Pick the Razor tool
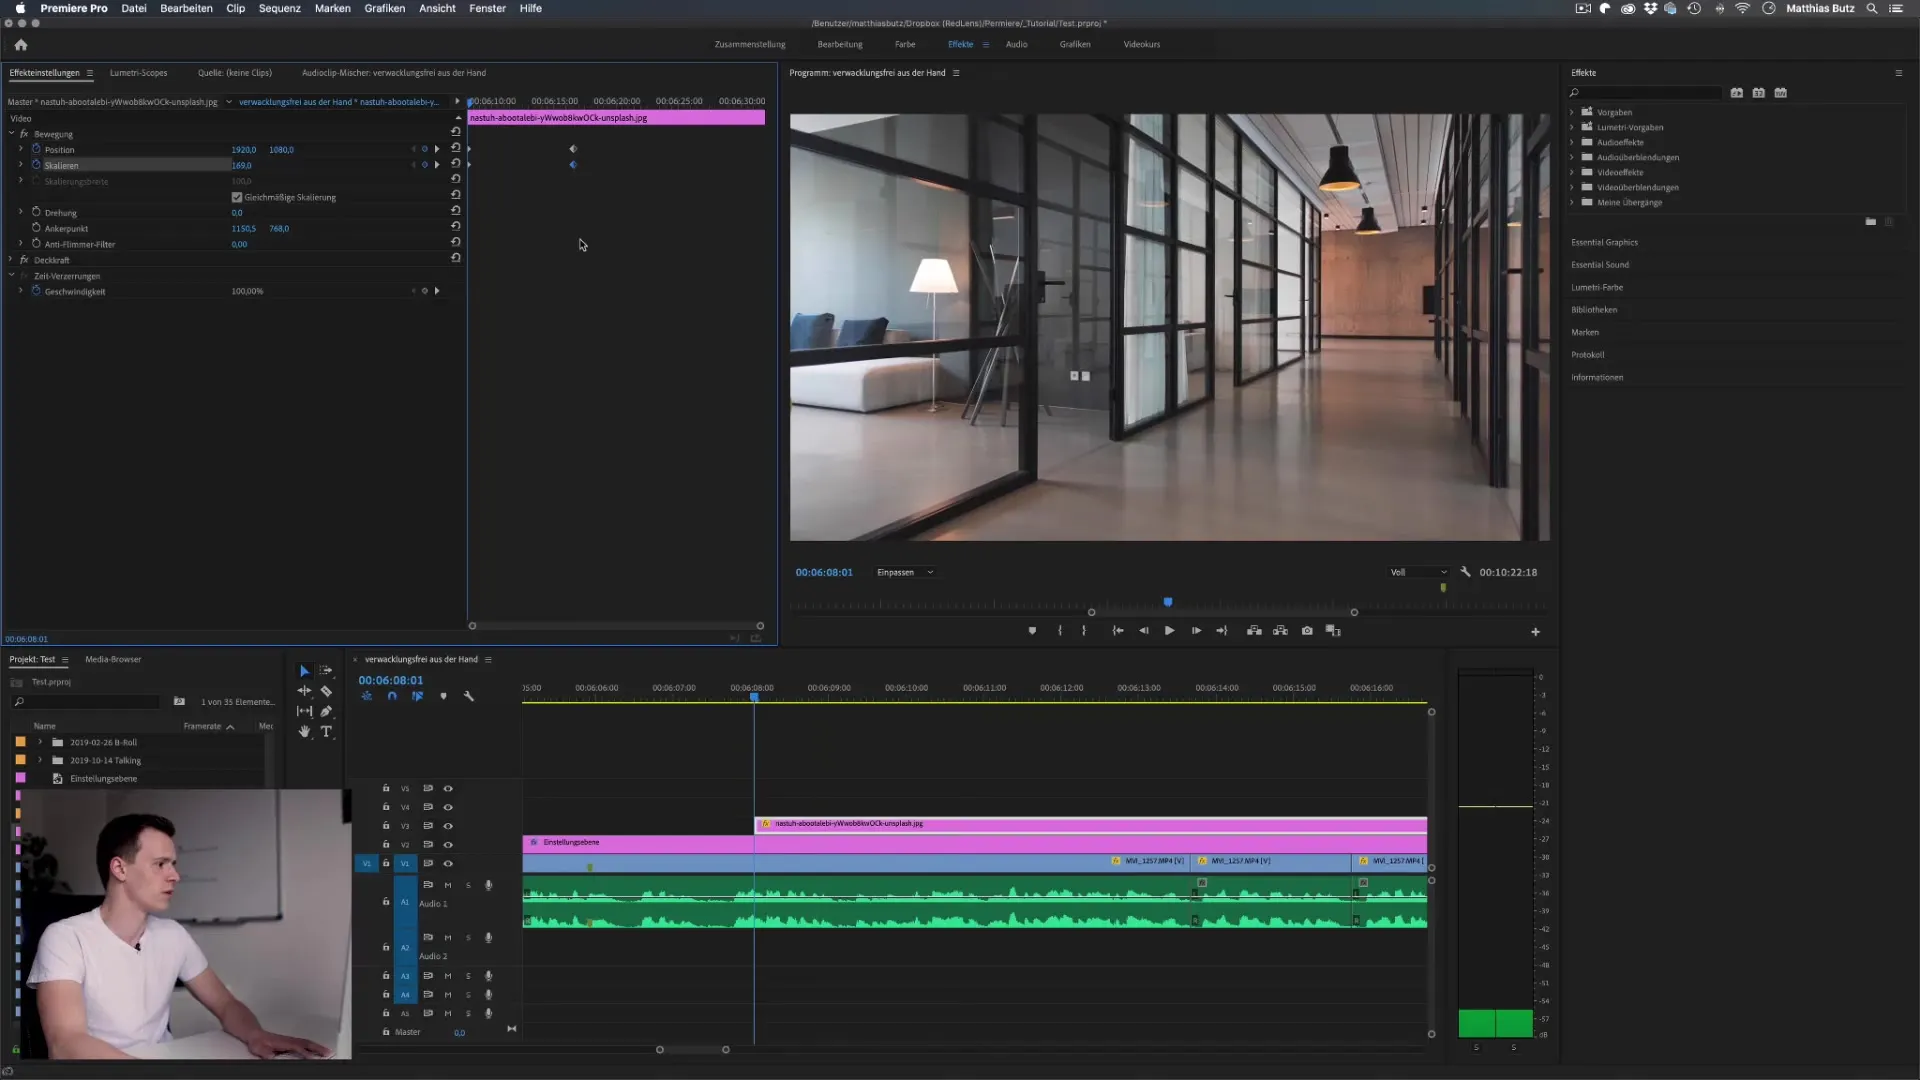Image resolution: width=1920 pixels, height=1080 pixels. [326, 691]
